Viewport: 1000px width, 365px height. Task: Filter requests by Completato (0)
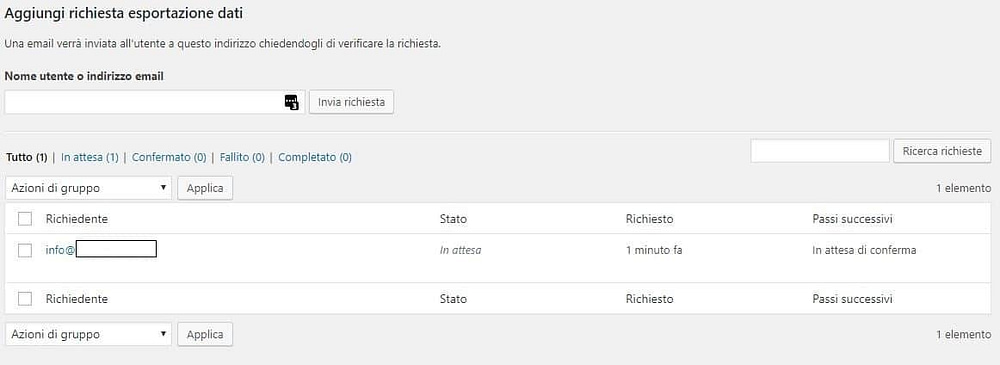315,157
